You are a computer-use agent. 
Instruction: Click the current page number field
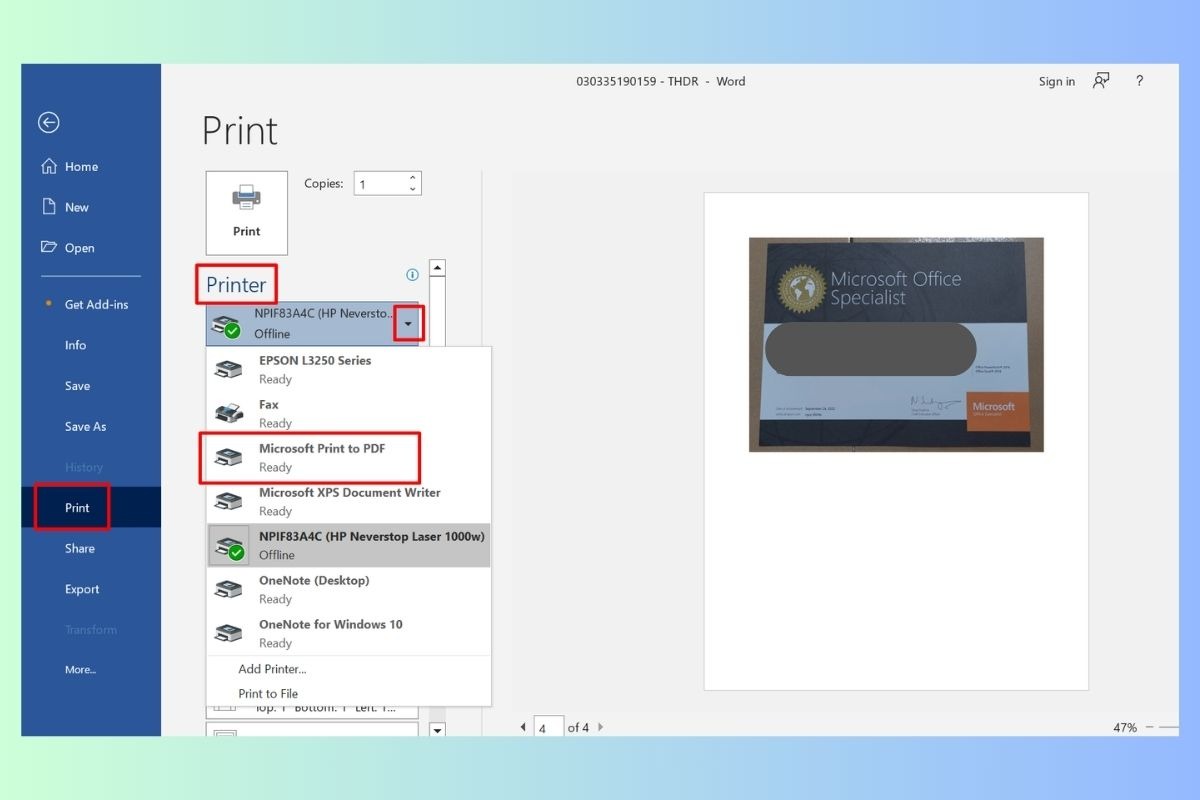[x=549, y=727]
